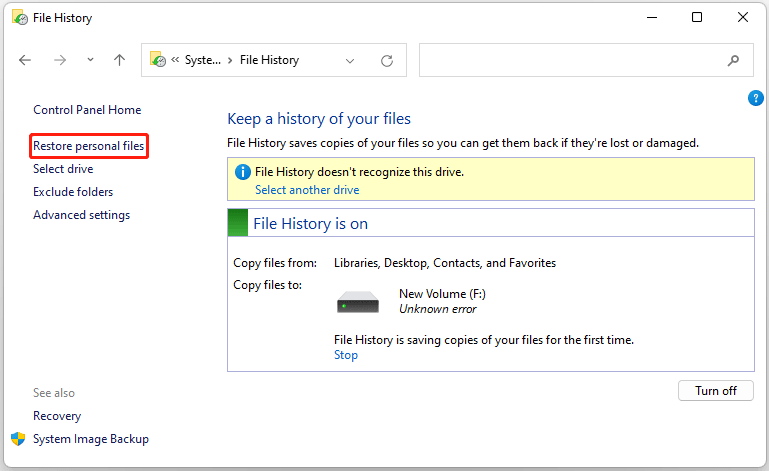769x471 pixels.
Task: Refresh the File History page
Action: [387, 60]
